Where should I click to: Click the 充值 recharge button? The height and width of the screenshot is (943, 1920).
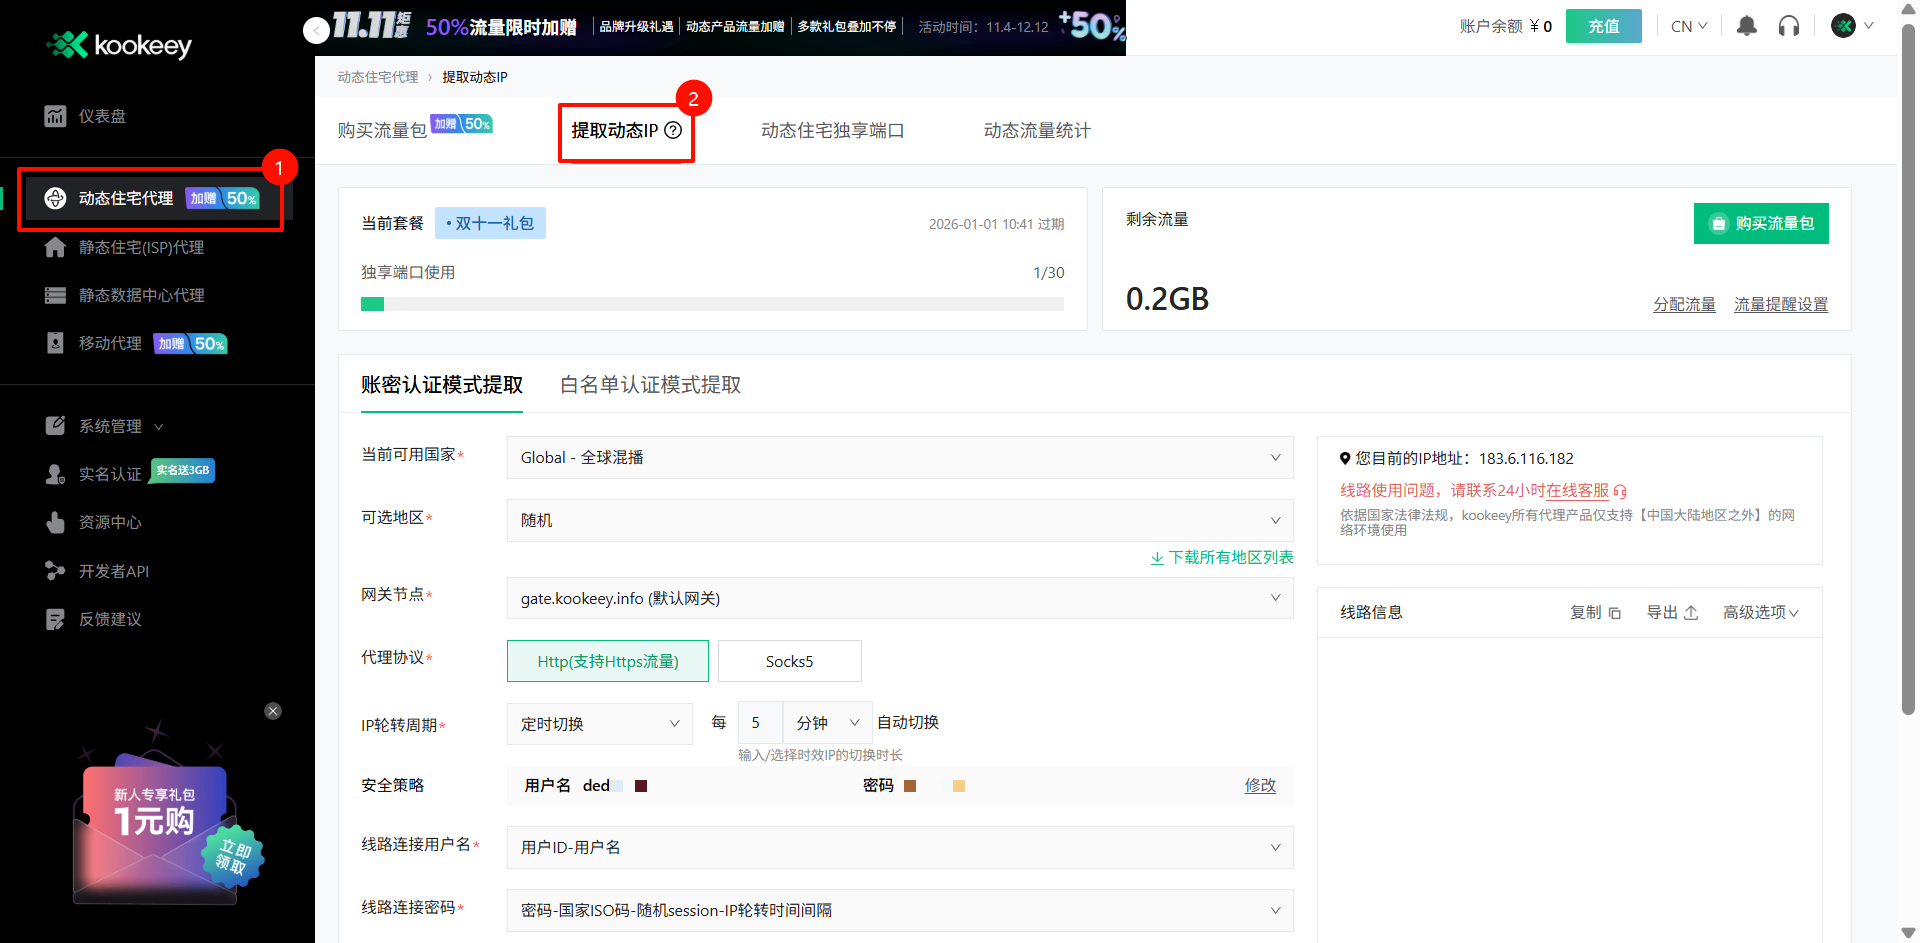(x=1603, y=26)
